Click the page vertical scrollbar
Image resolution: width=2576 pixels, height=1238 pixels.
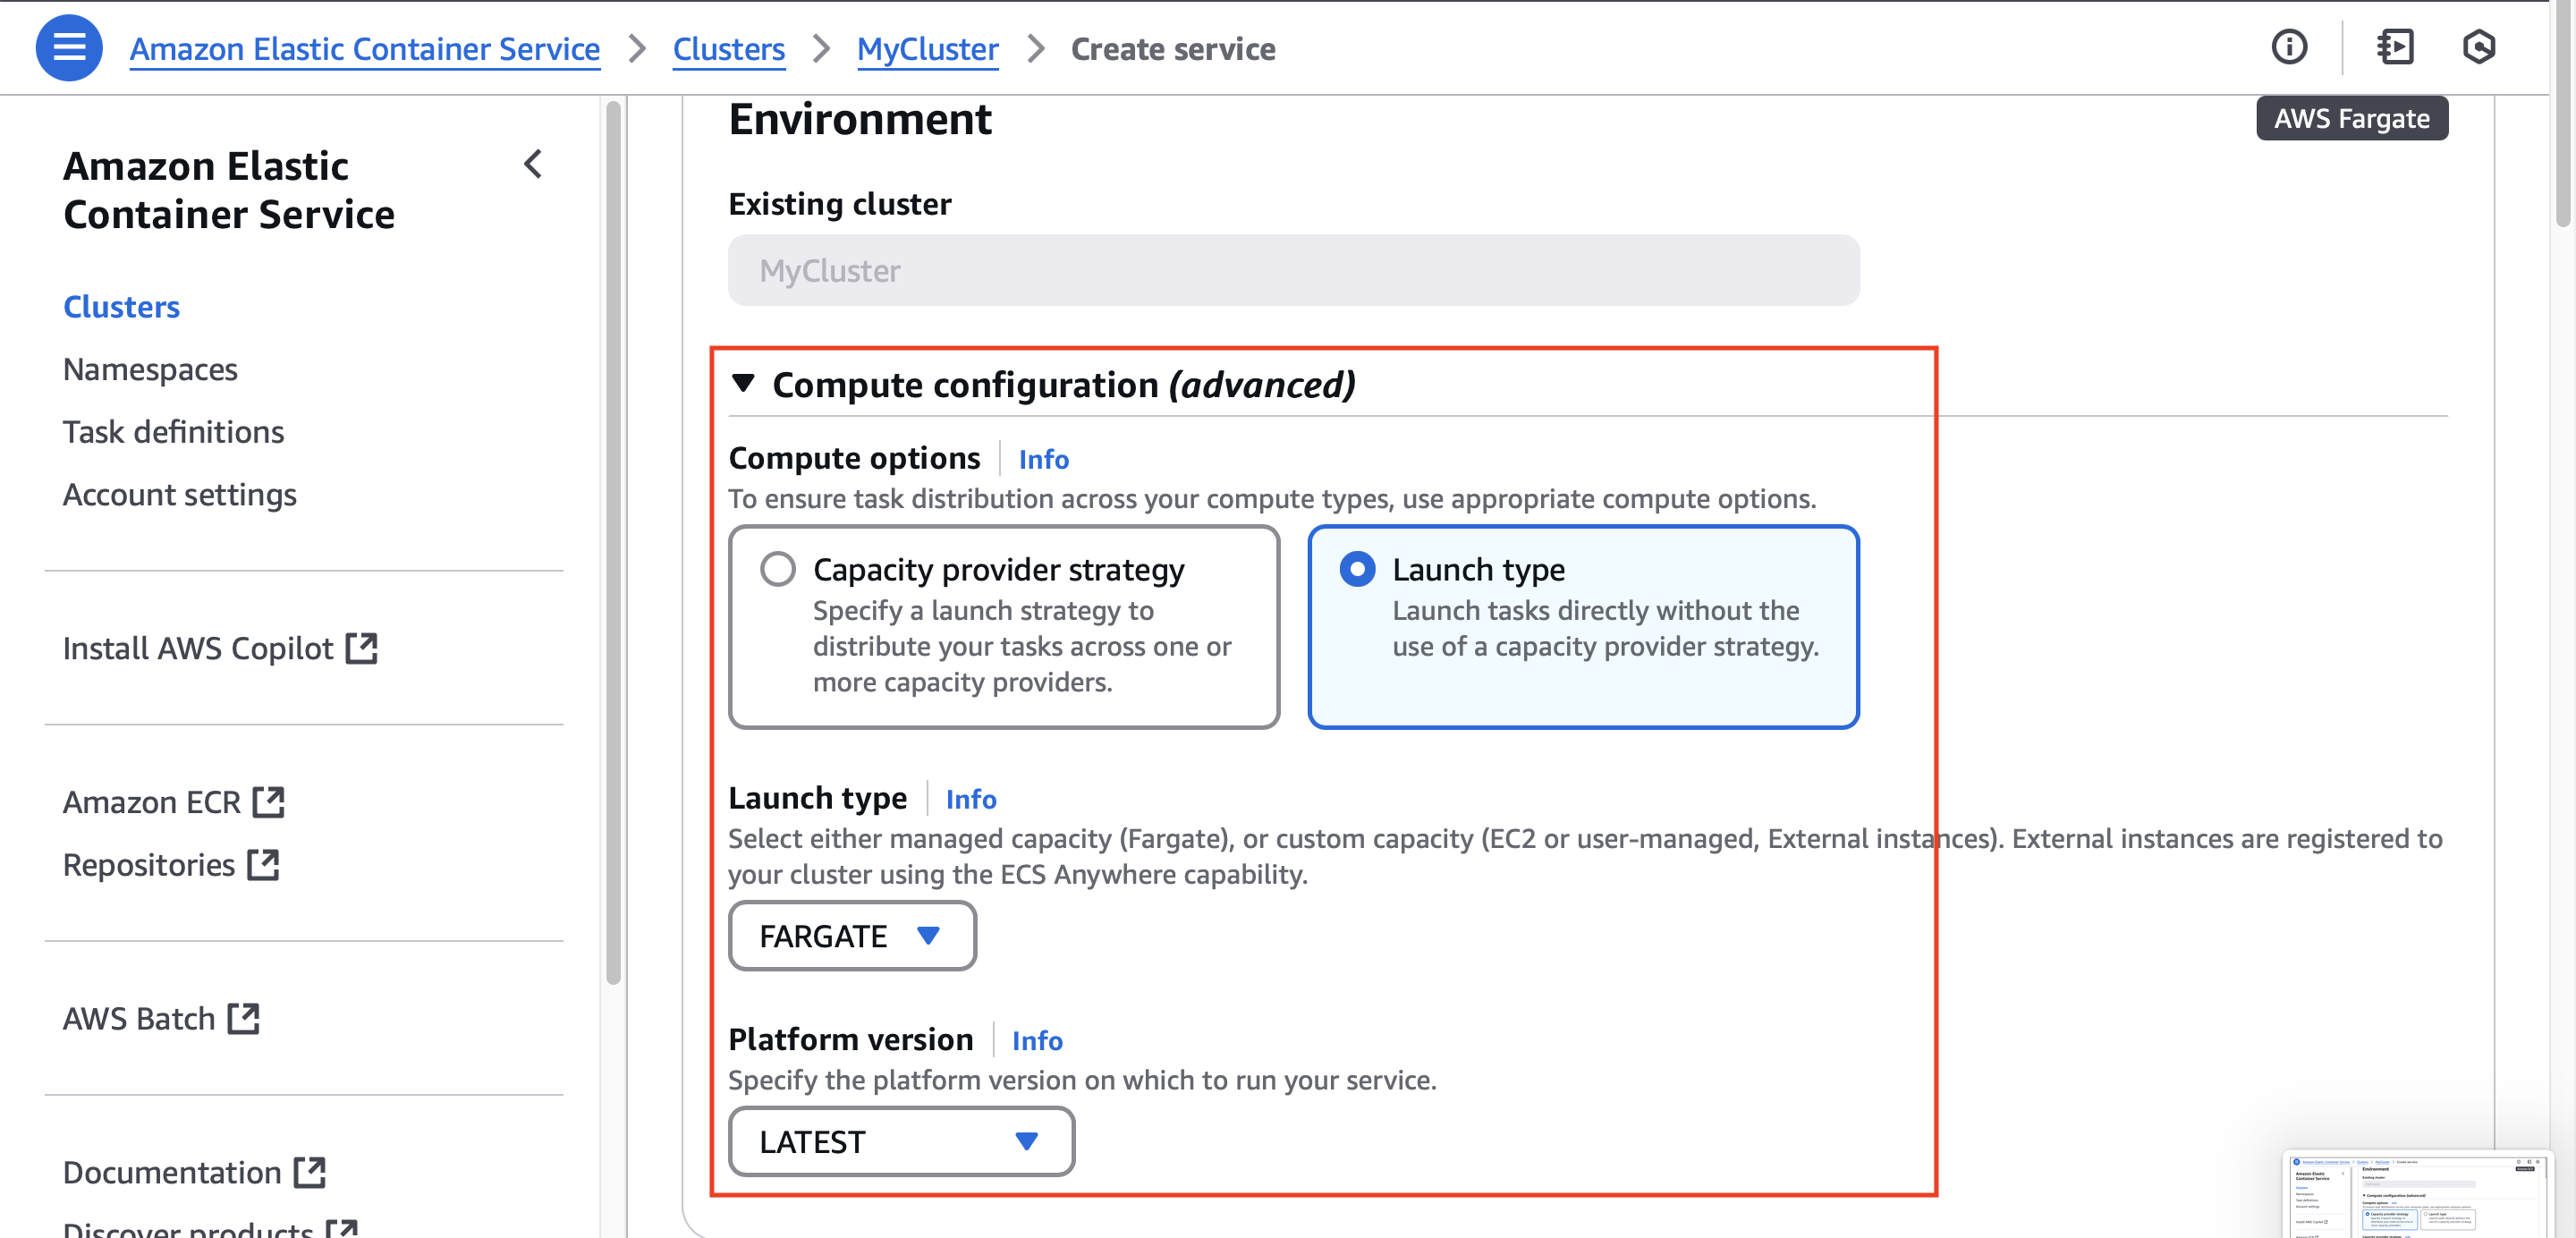tap(2563, 115)
